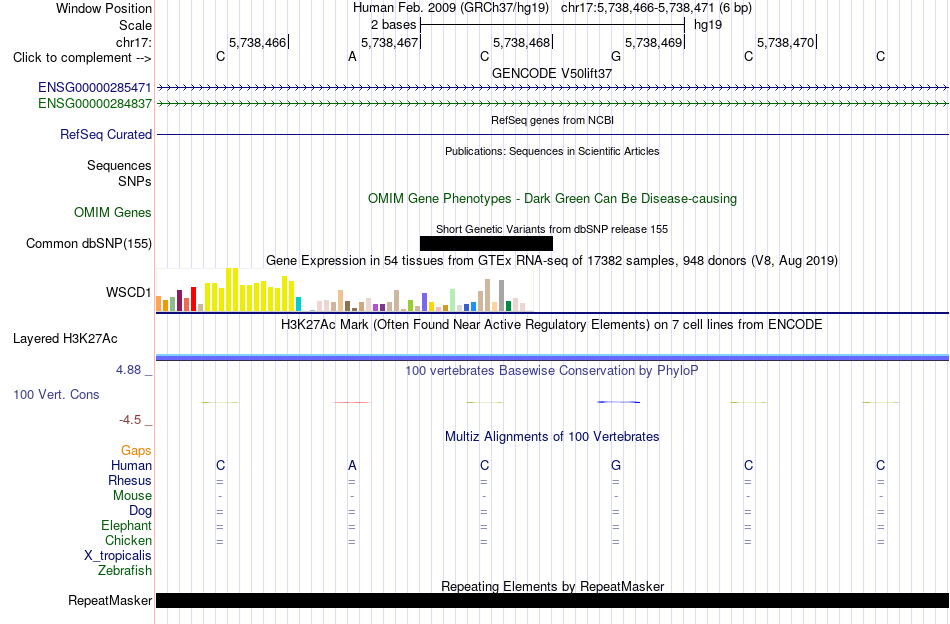Click 'Repeating Elements by RepeatMasker' title

552,586
